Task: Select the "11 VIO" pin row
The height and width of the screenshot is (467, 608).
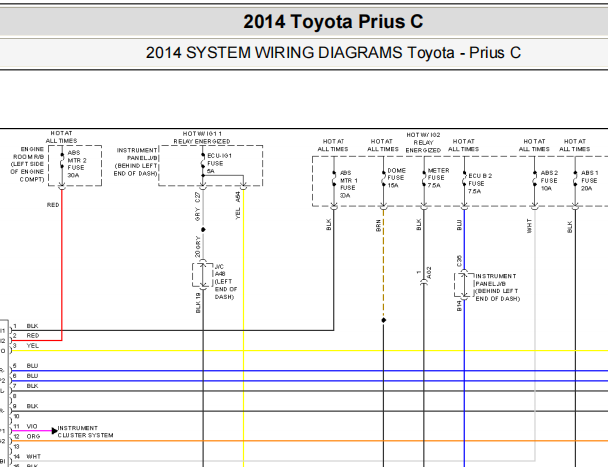Action: pos(26,426)
